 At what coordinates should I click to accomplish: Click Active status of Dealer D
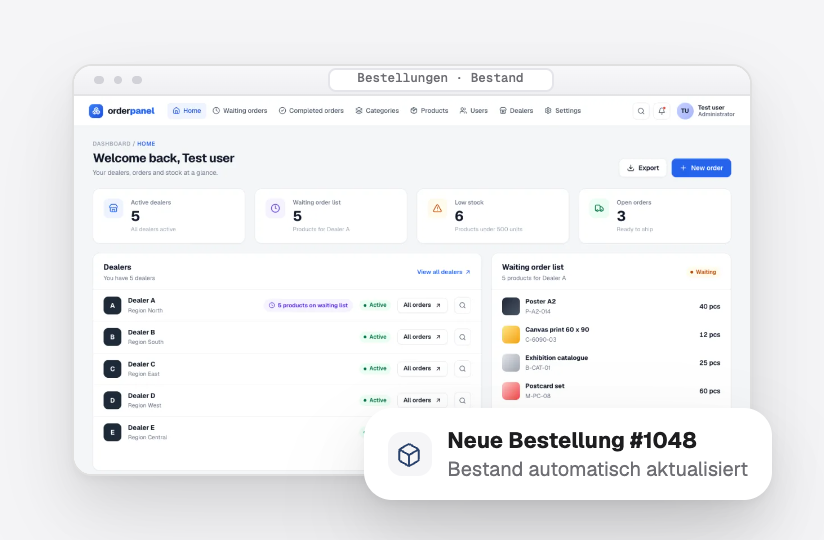tap(375, 400)
